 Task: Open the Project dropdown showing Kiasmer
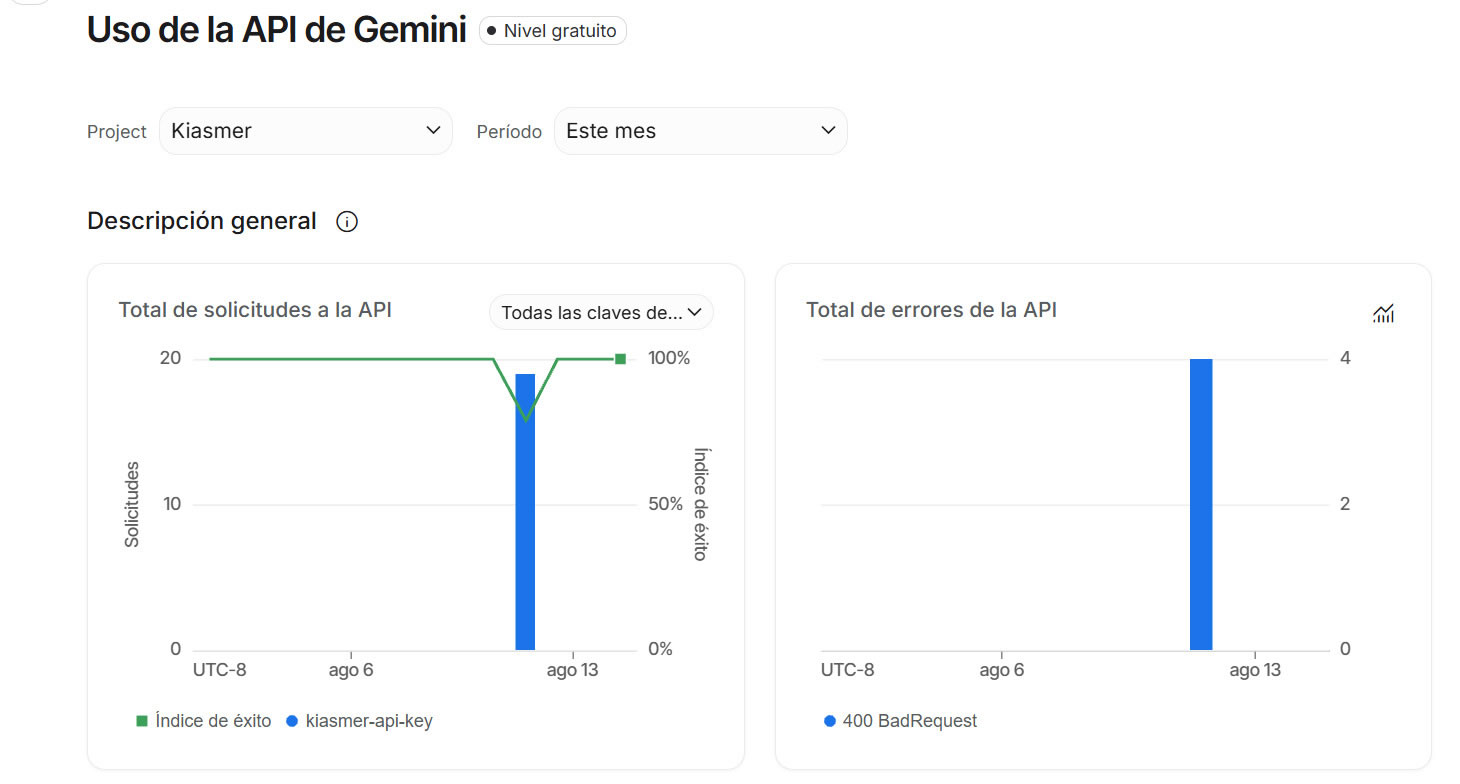[x=306, y=131]
